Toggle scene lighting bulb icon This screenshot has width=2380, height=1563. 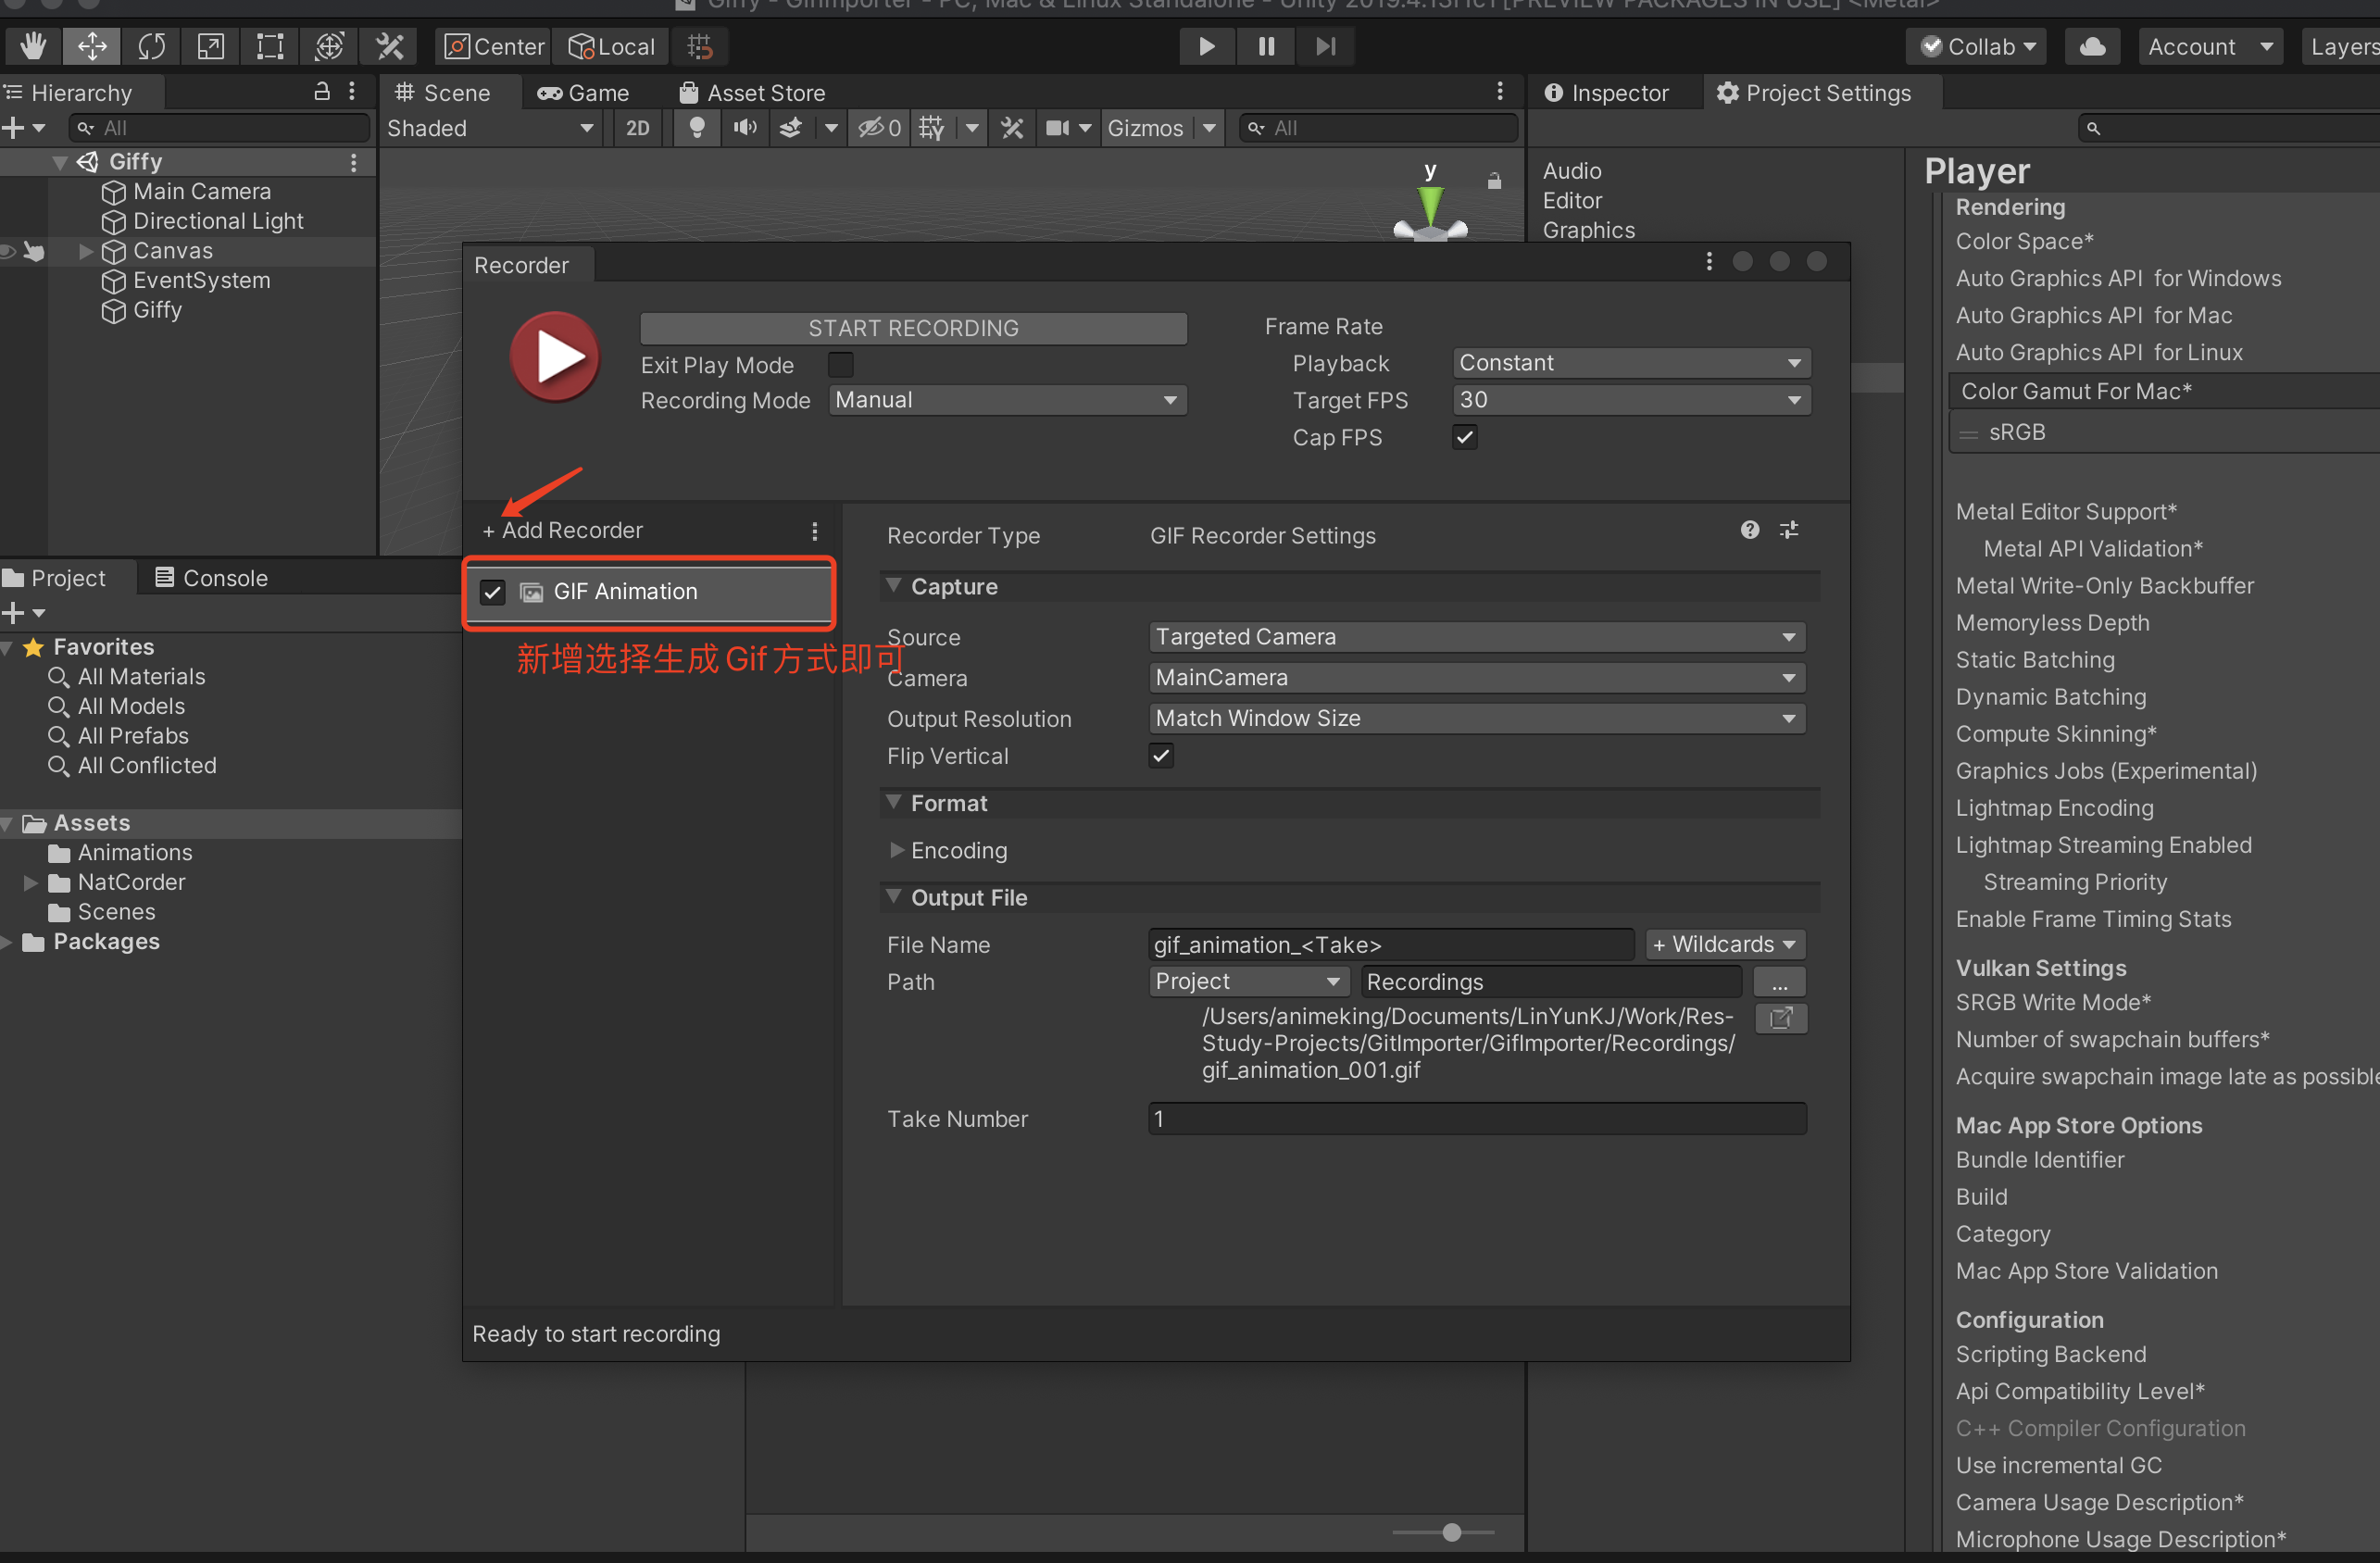tap(697, 128)
